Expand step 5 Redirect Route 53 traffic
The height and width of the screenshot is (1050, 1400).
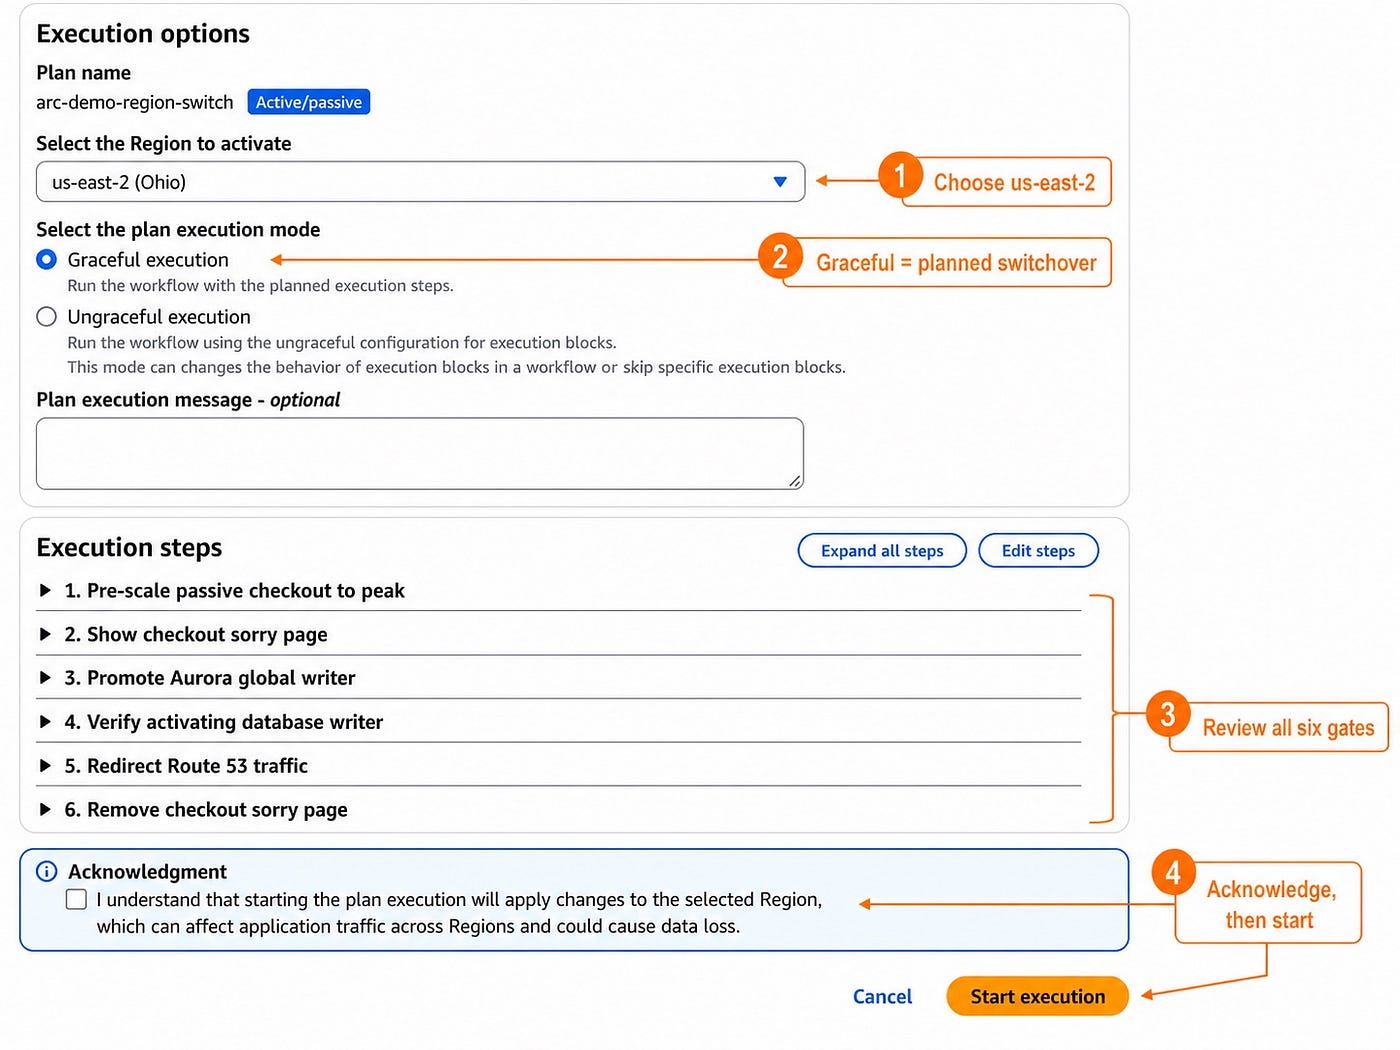coord(558,766)
